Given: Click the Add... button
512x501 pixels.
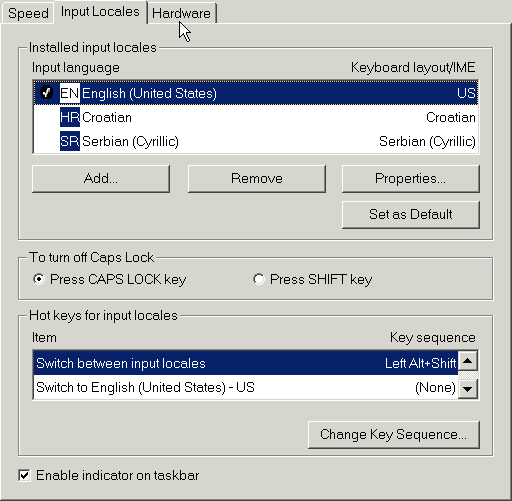Looking at the screenshot, I should 101,178.
